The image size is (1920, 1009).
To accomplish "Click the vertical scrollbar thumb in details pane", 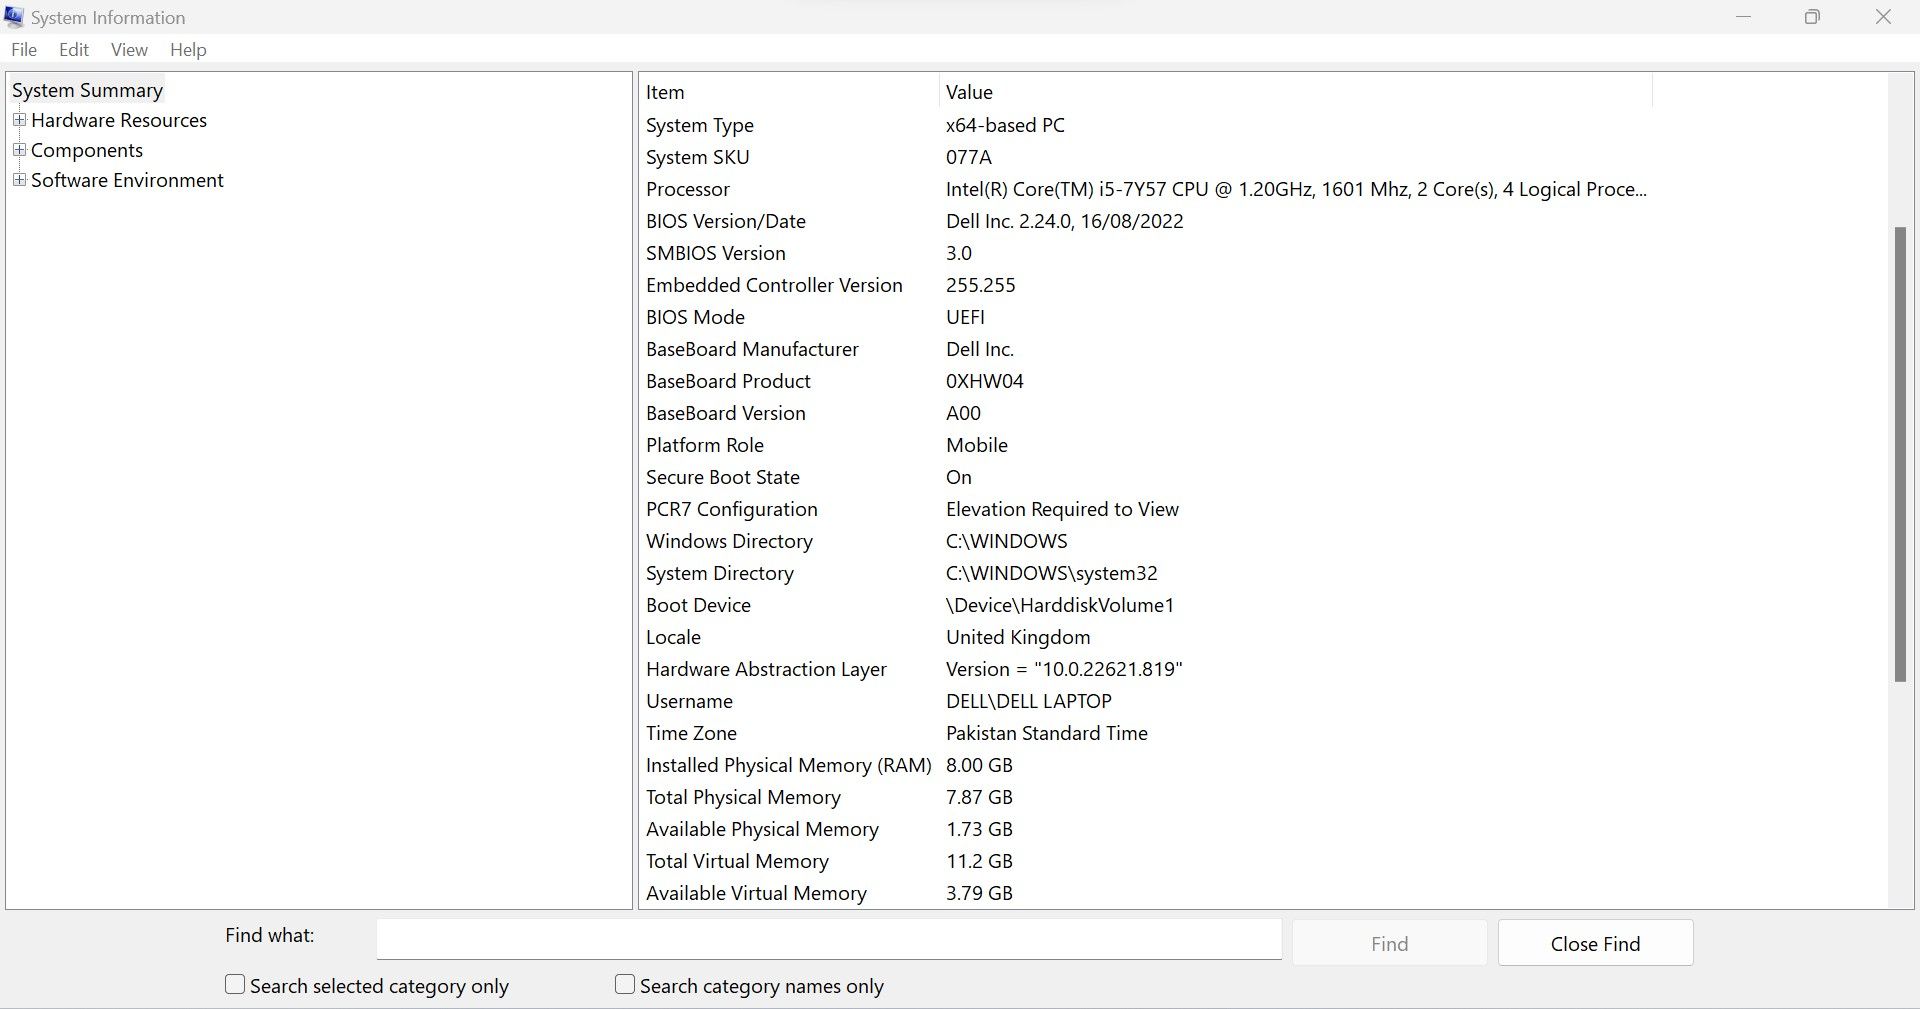I will point(1900,455).
